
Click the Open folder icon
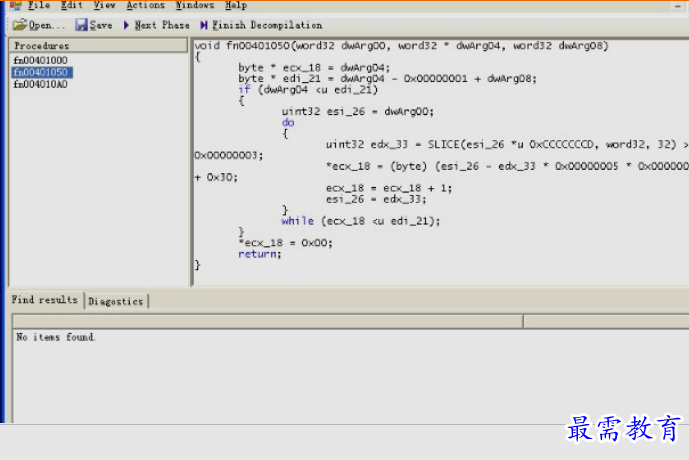point(19,25)
